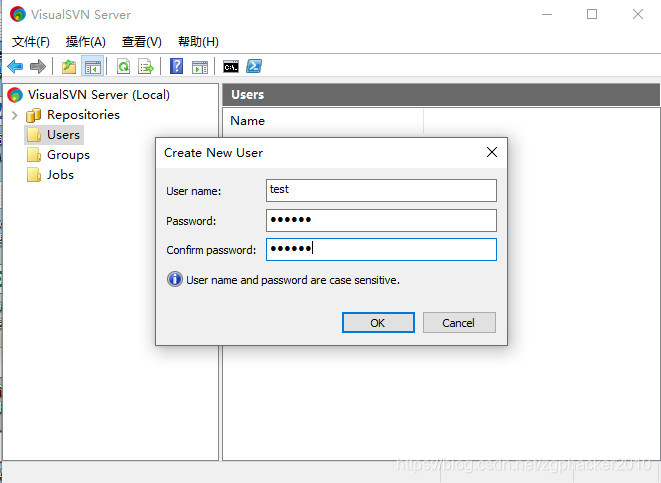Screen dimensions: 661x483
Task: Click the info icon in the dialog
Action: point(175,279)
